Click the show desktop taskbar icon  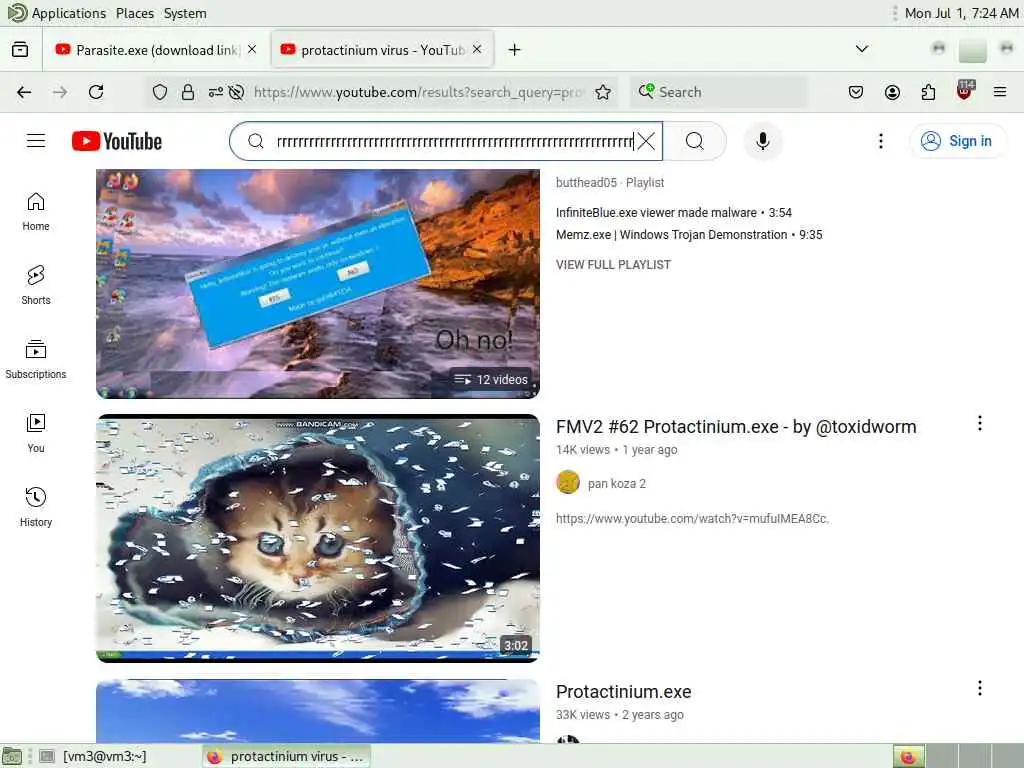pyautogui.click(x=12, y=756)
